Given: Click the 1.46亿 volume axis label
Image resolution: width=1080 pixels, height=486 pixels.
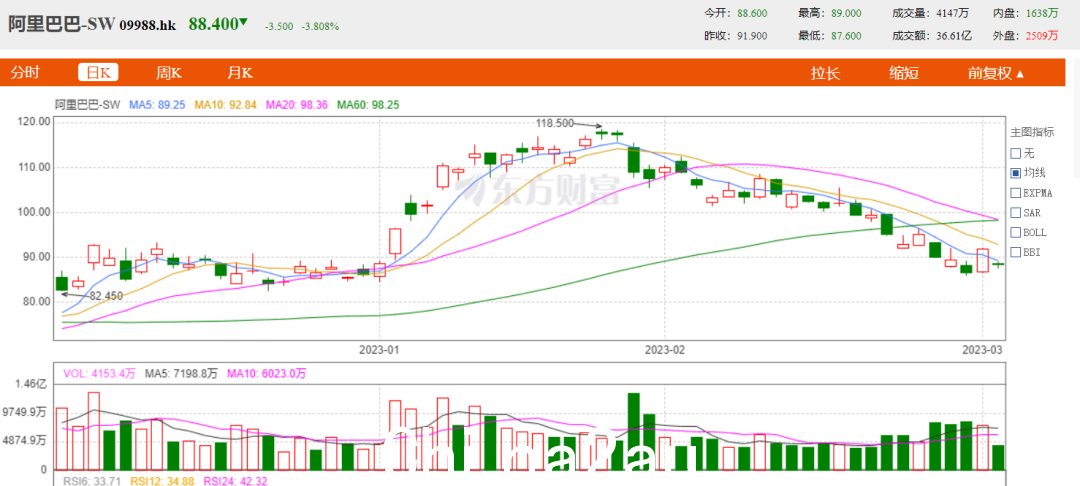Looking at the screenshot, I should point(33,385).
